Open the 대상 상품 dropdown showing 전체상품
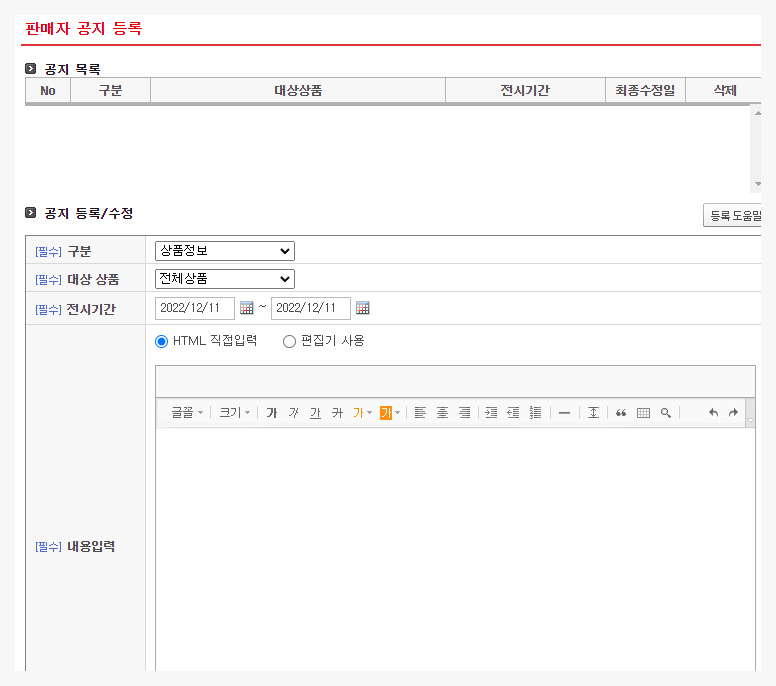The width and height of the screenshot is (776, 686). click(x=225, y=279)
